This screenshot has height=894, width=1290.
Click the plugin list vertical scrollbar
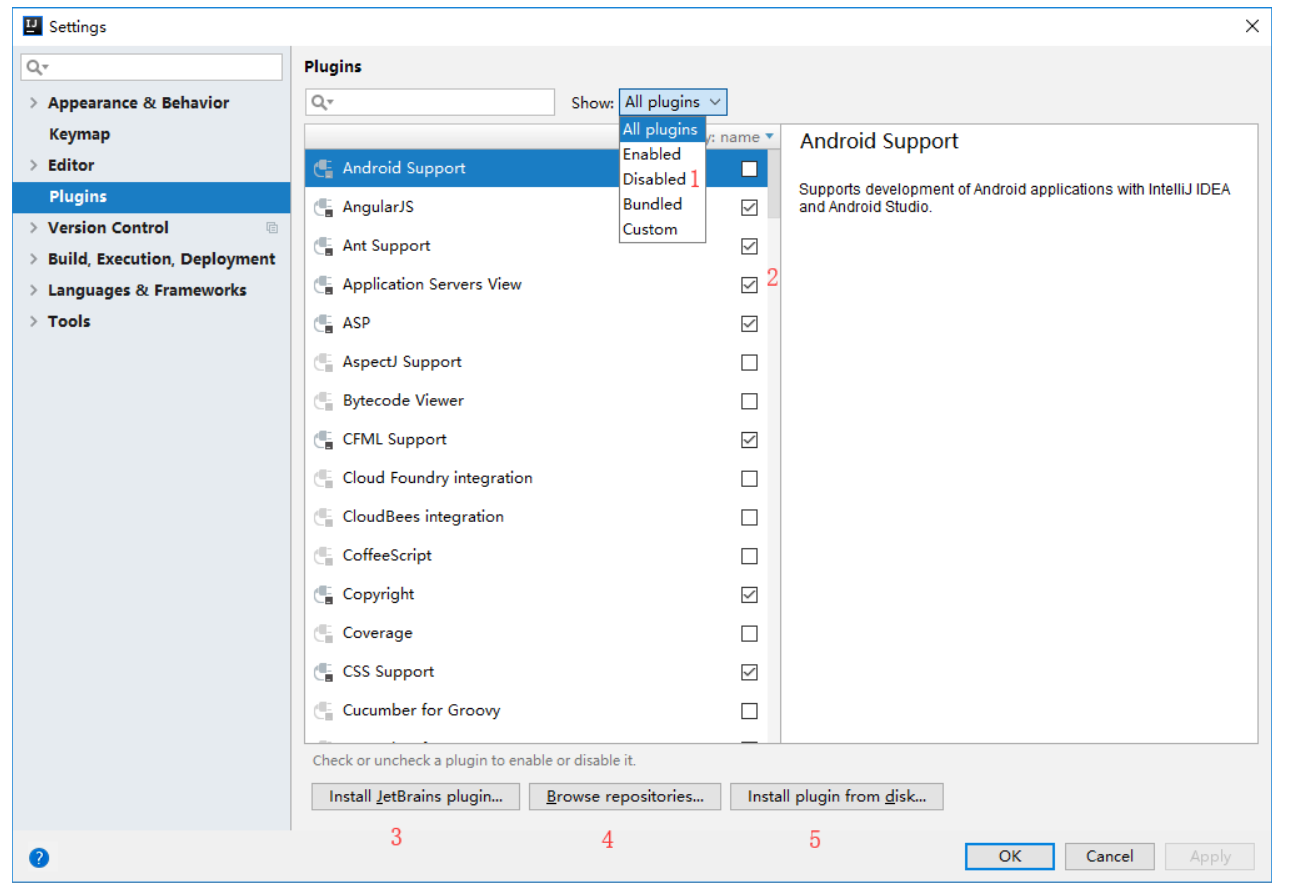(773, 183)
